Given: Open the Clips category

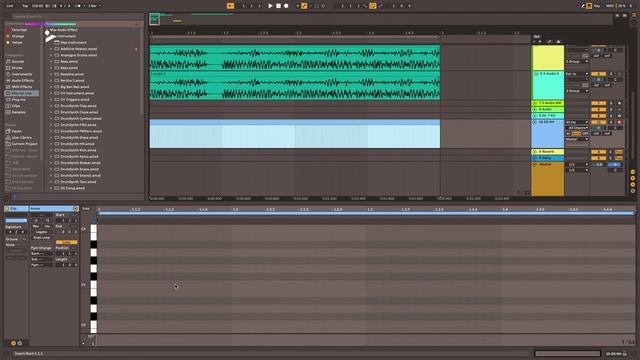Looking at the screenshot, I should (16, 106).
